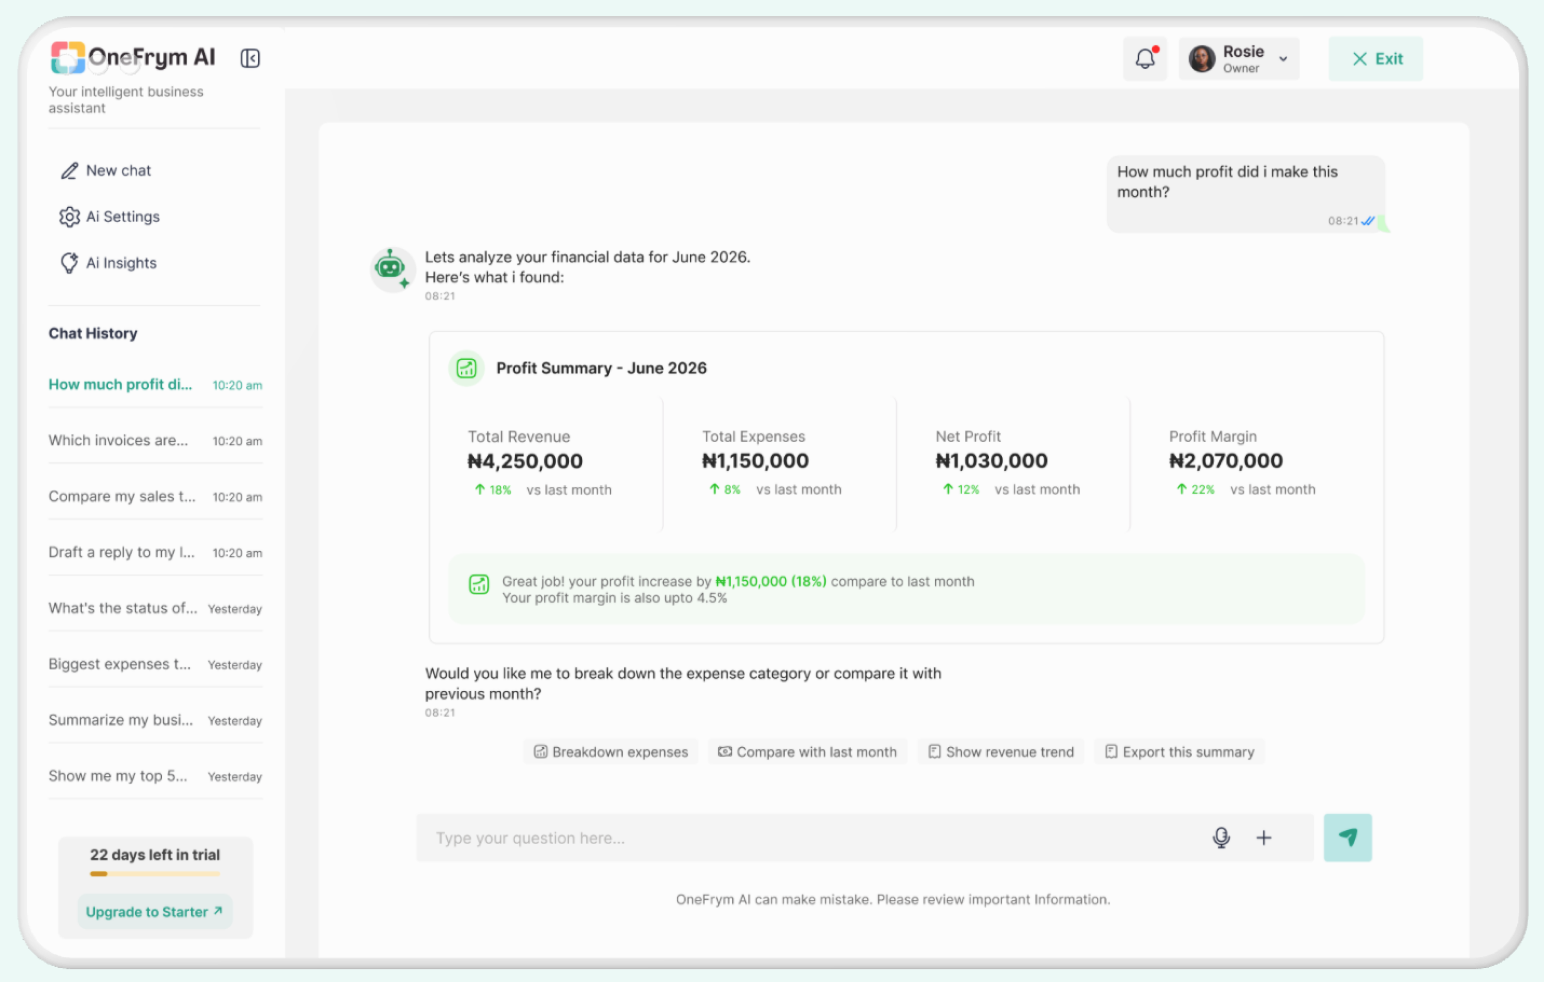The height and width of the screenshot is (982, 1544).
Task: Click the Profit Summary chart icon
Action: point(467,368)
